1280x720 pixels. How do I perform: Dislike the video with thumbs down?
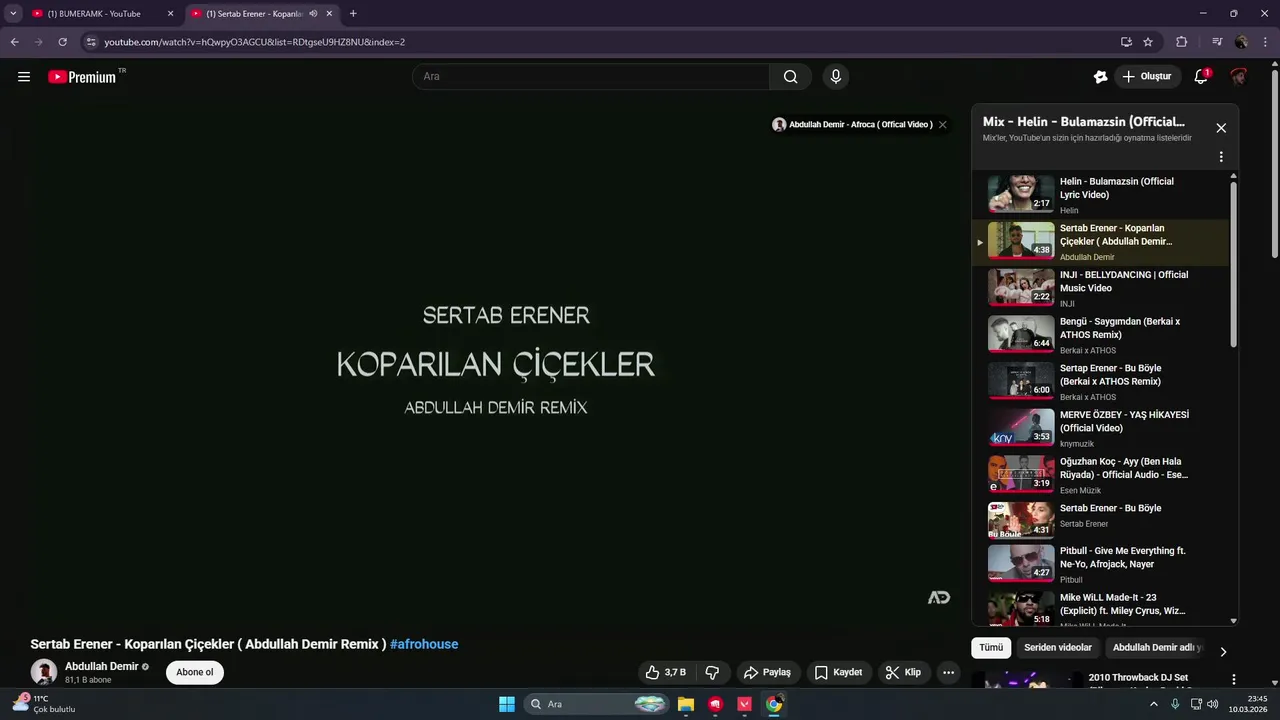tap(713, 672)
